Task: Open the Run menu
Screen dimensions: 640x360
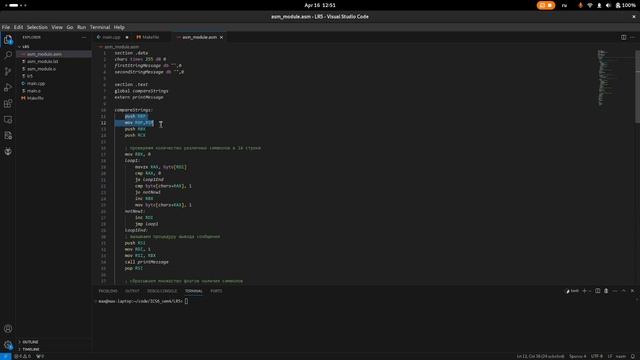Action: (81, 27)
